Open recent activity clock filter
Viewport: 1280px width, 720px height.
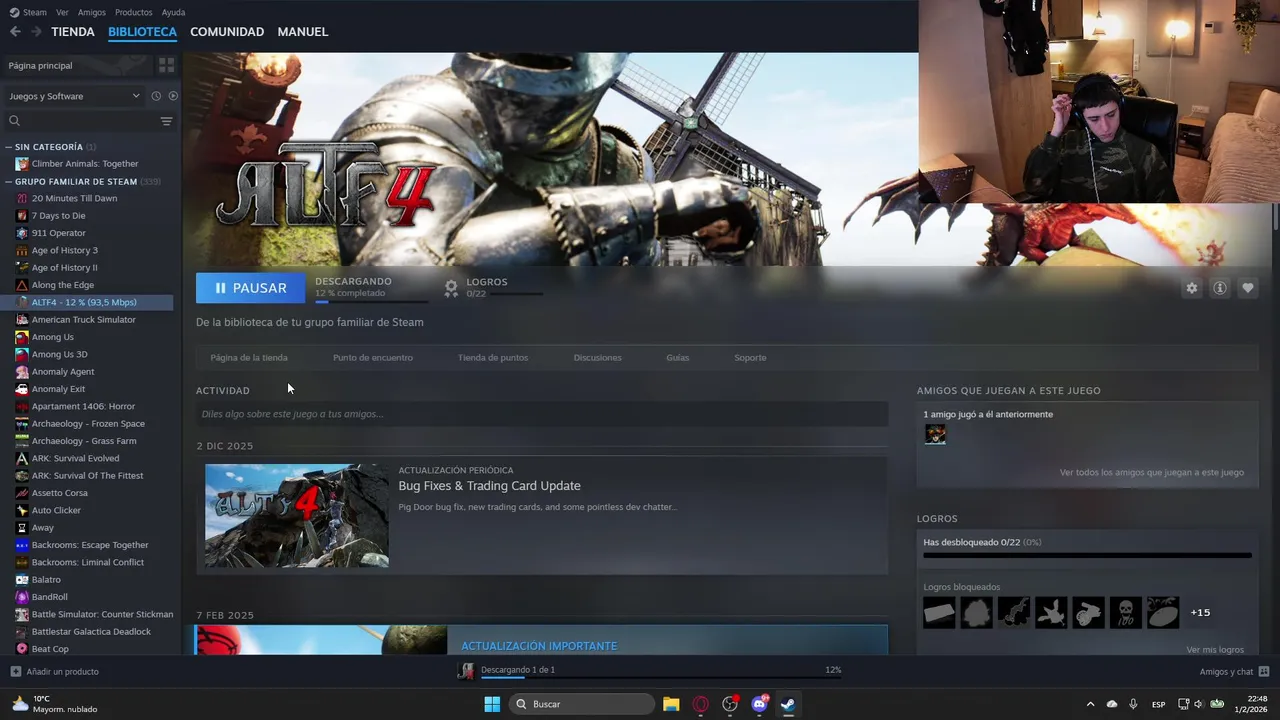pyautogui.click(x=156, y=96)
